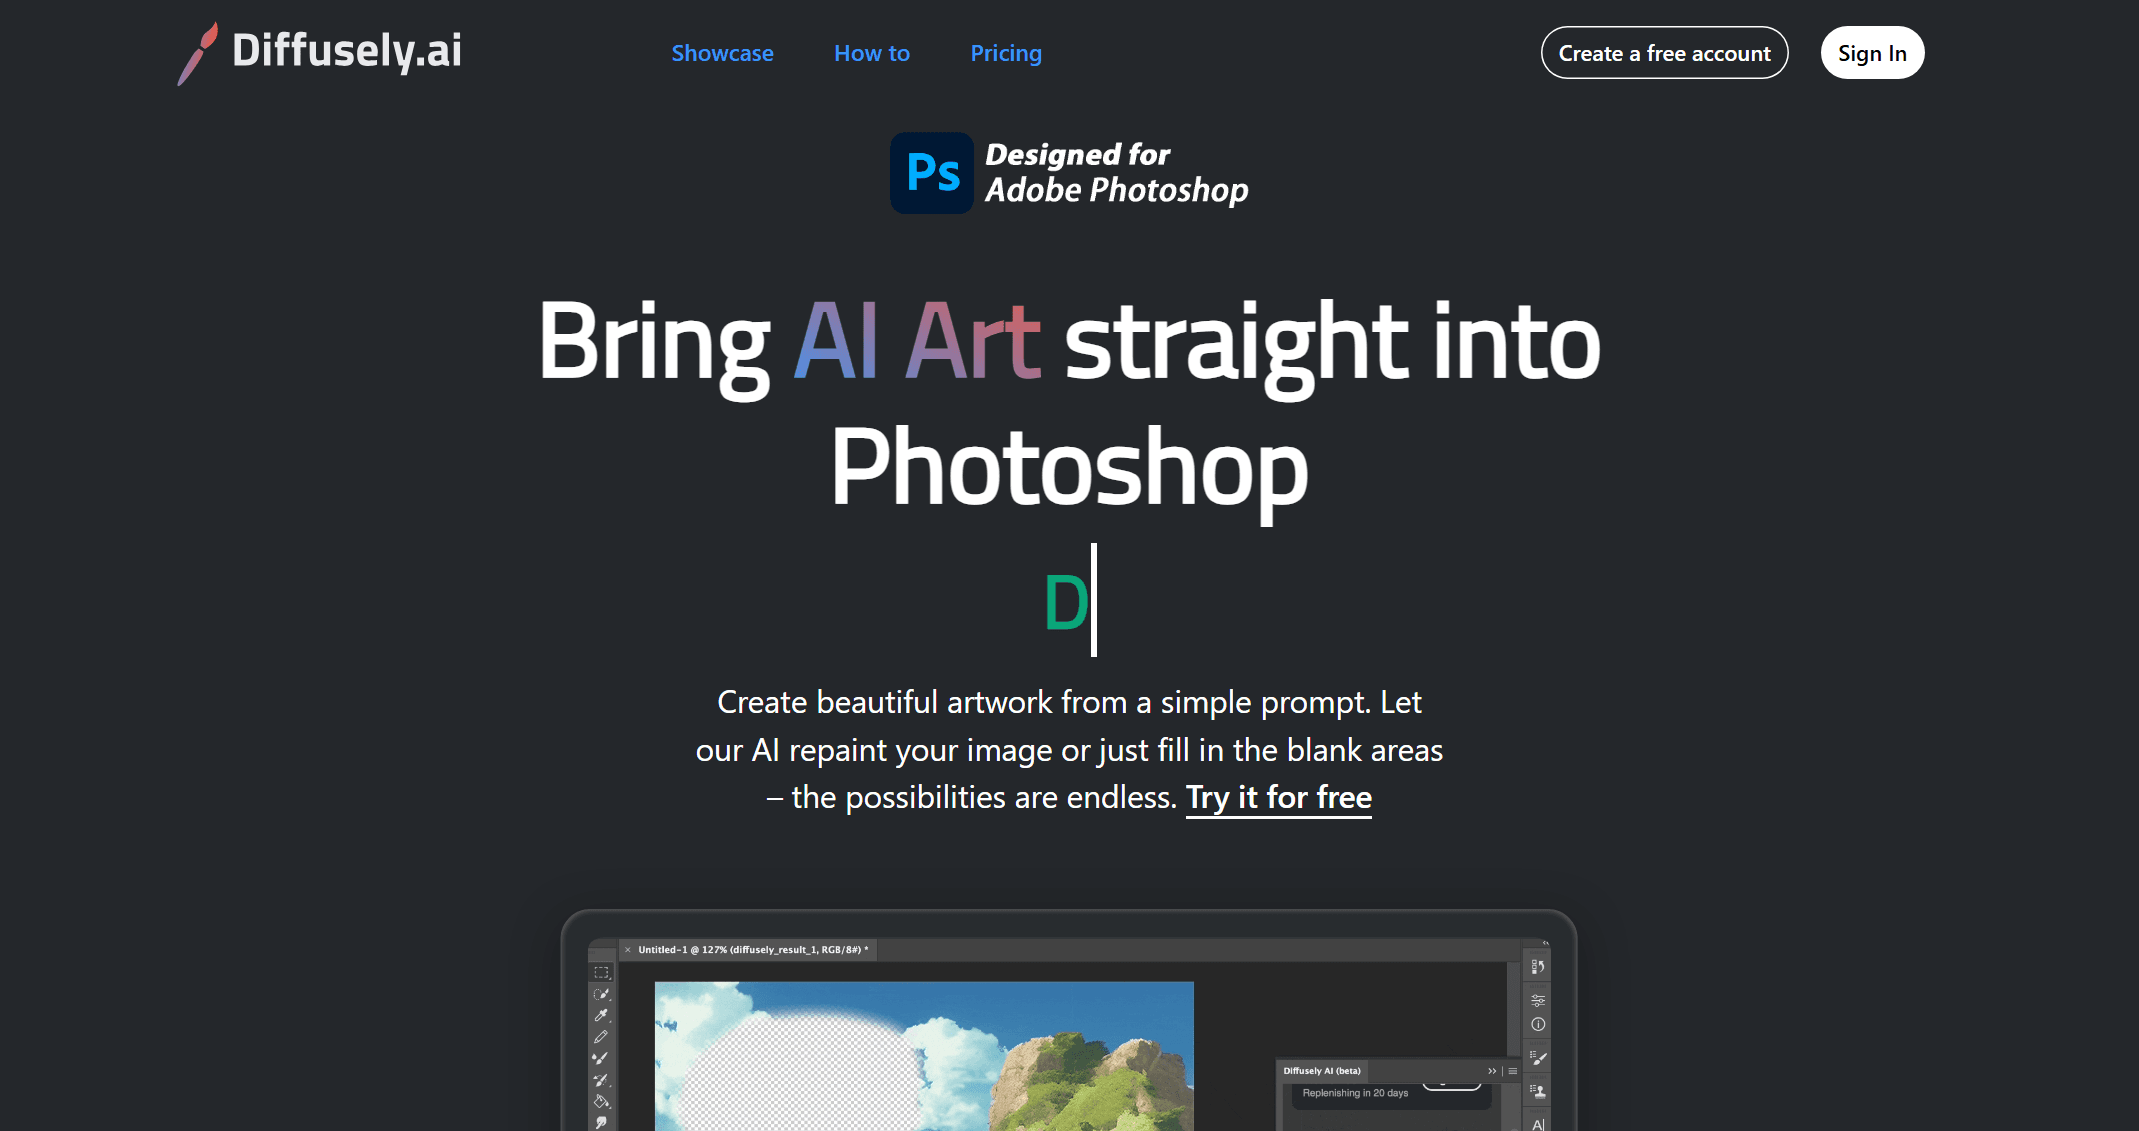Select the Rectangular Marquee tool in mockup
This screenshot has height=1131, width=2139.
coord(601,972)
